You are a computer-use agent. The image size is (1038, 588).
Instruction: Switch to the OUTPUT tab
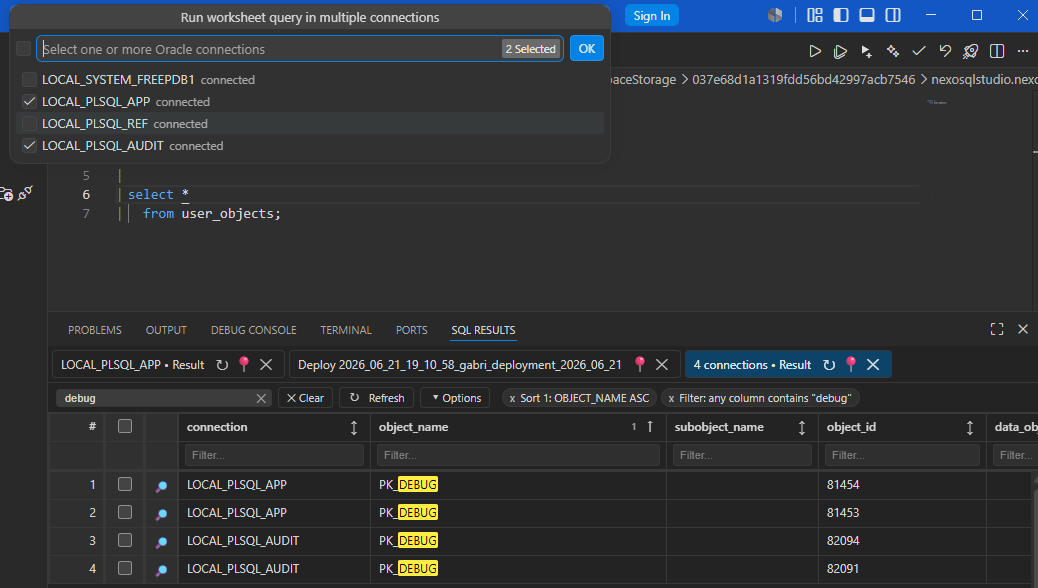coord(166,330)
